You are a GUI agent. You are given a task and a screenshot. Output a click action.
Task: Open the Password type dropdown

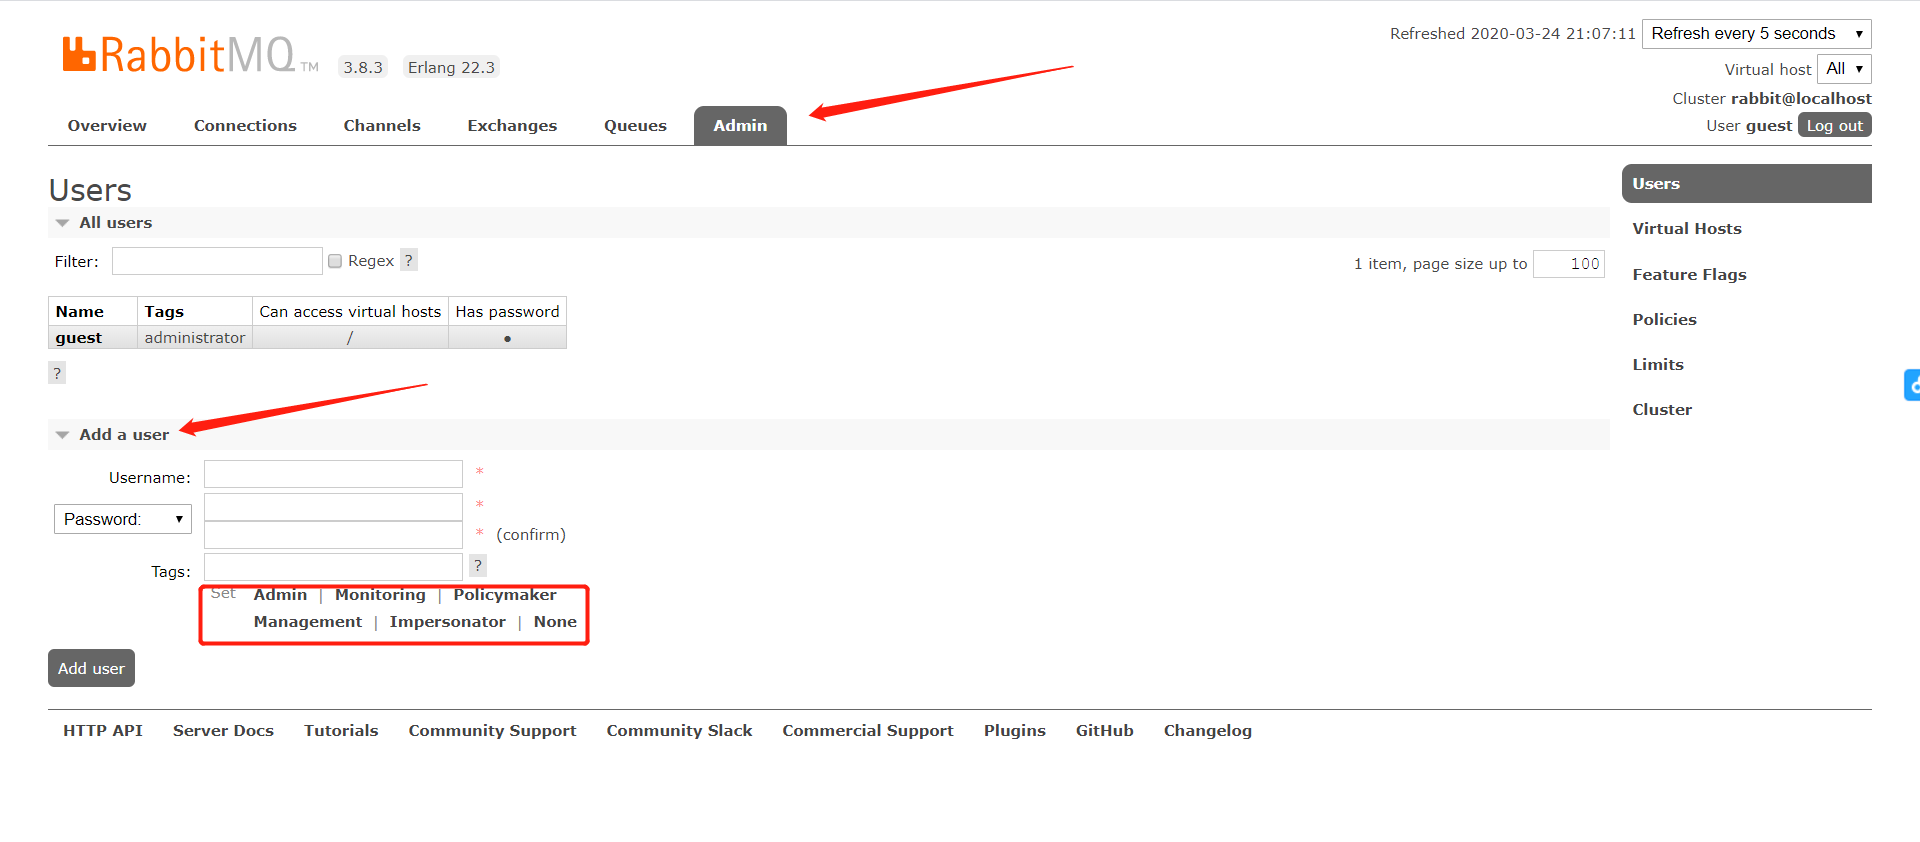(x=123, y=519)
